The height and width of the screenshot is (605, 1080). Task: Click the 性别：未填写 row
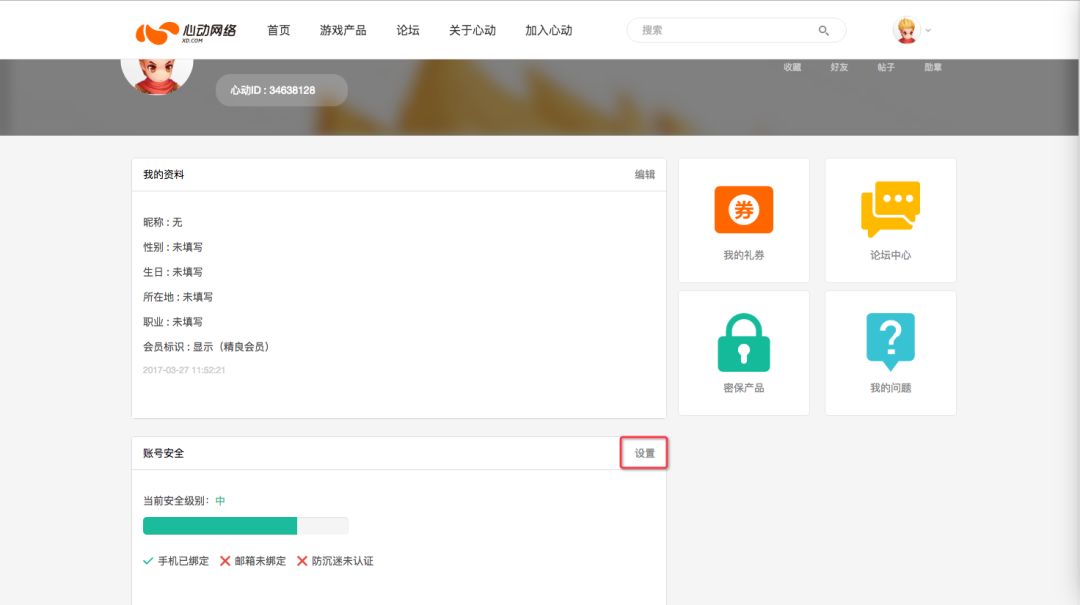tap(173, 247)
